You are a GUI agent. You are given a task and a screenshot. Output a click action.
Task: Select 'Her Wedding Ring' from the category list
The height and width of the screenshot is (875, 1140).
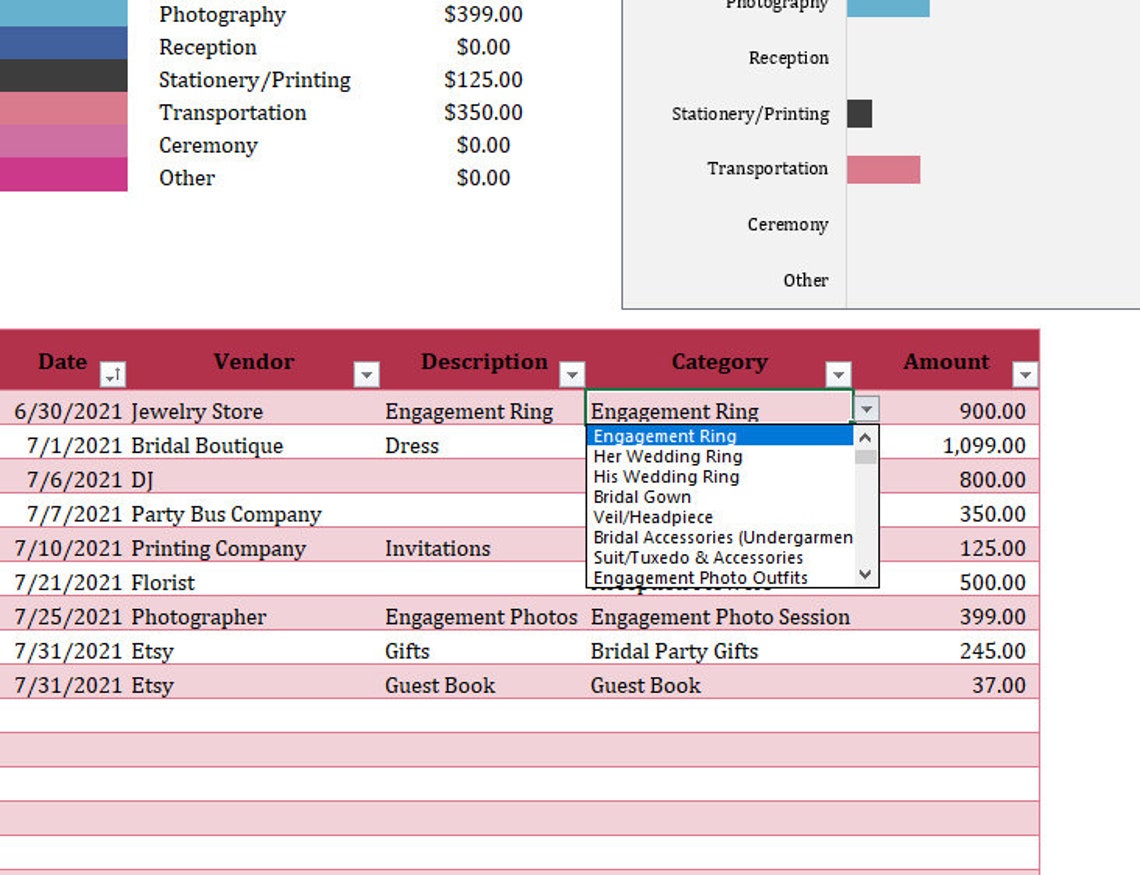[665, 456]
